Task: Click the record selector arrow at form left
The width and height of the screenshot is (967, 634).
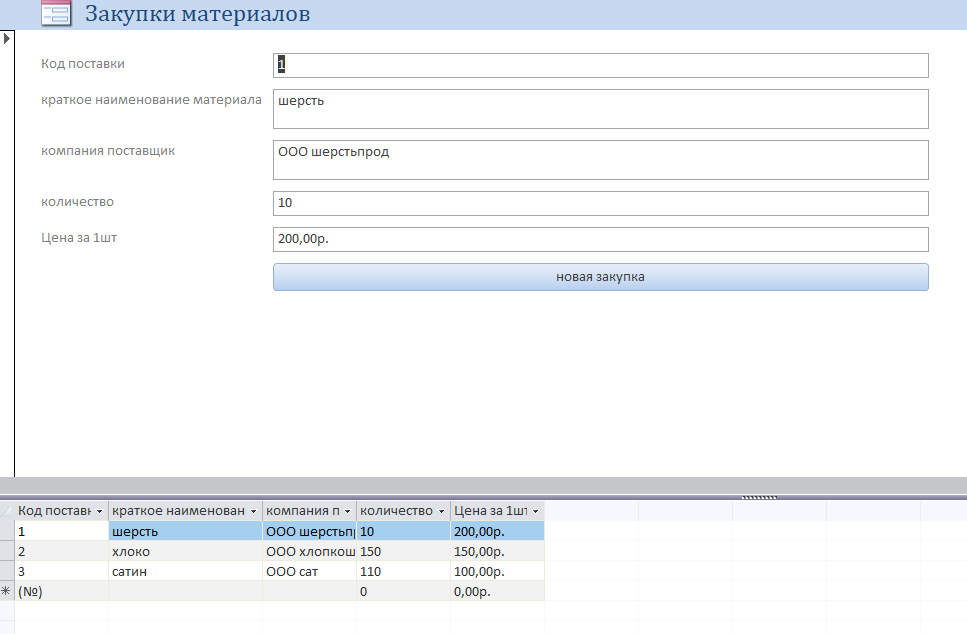Action: (x=7, y=38)
